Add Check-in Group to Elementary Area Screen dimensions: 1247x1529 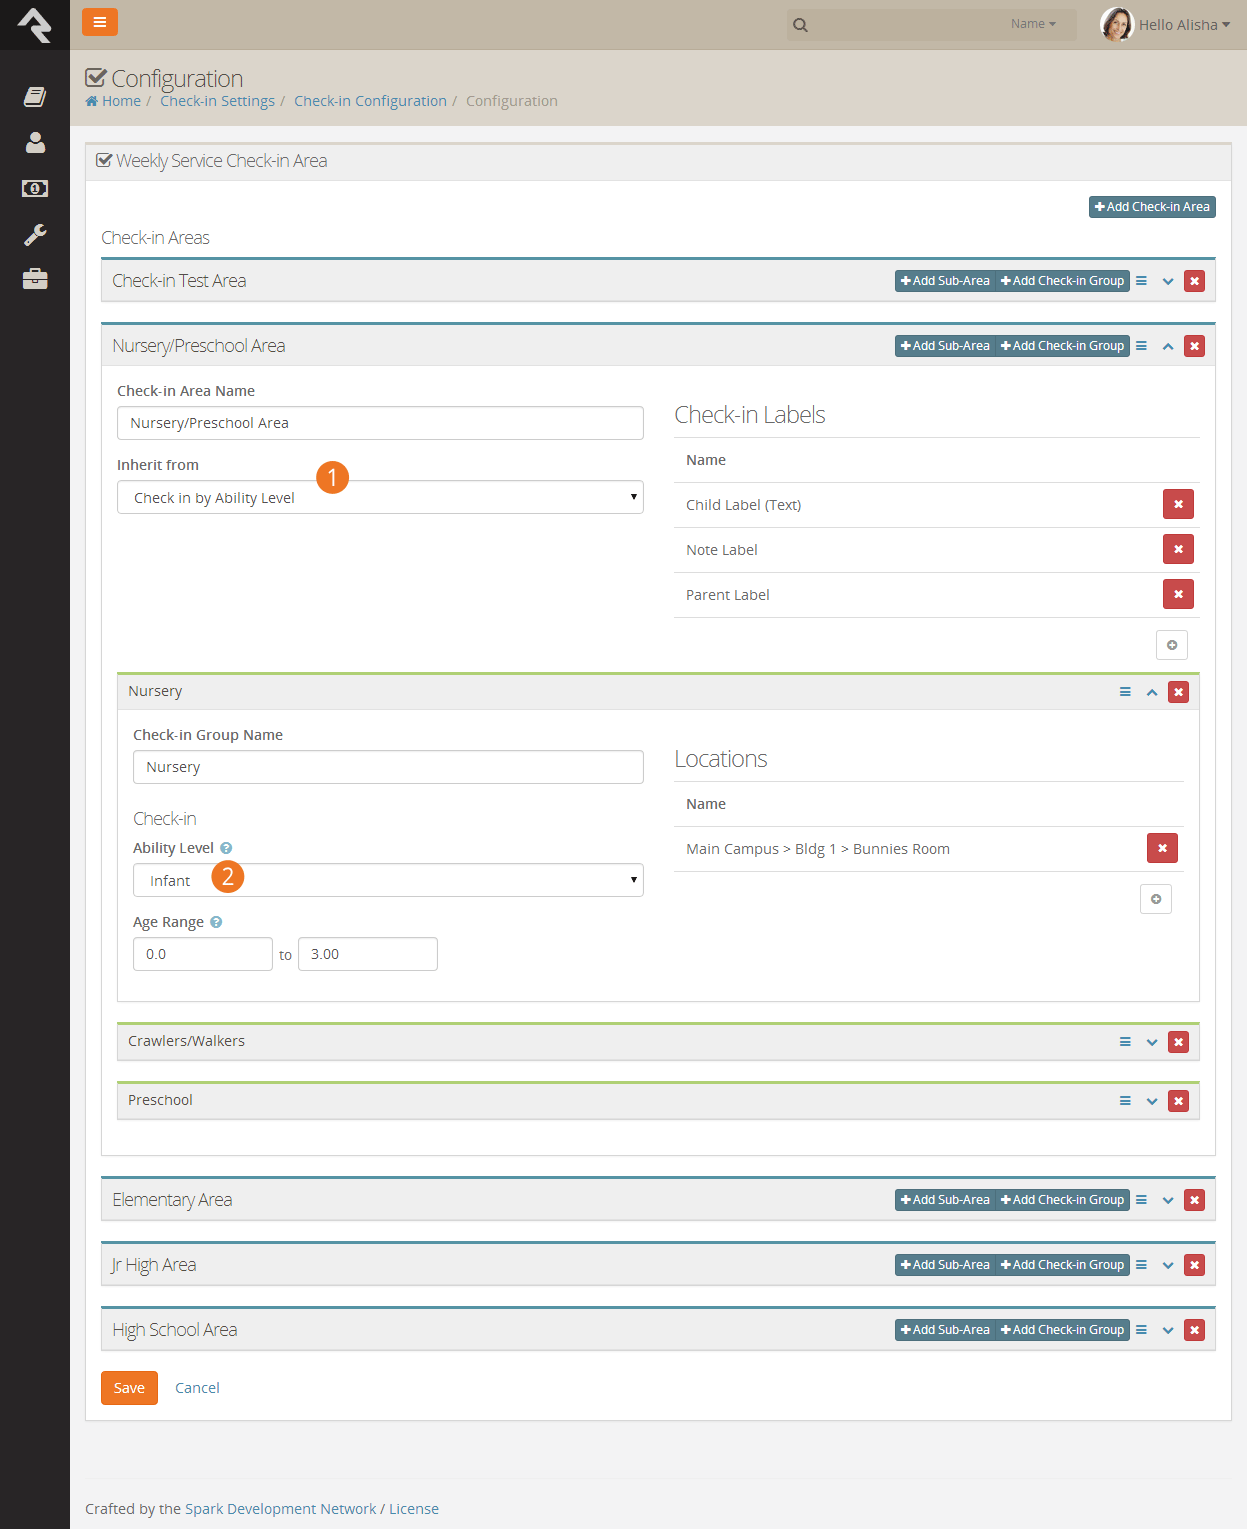[1063, 1200]
